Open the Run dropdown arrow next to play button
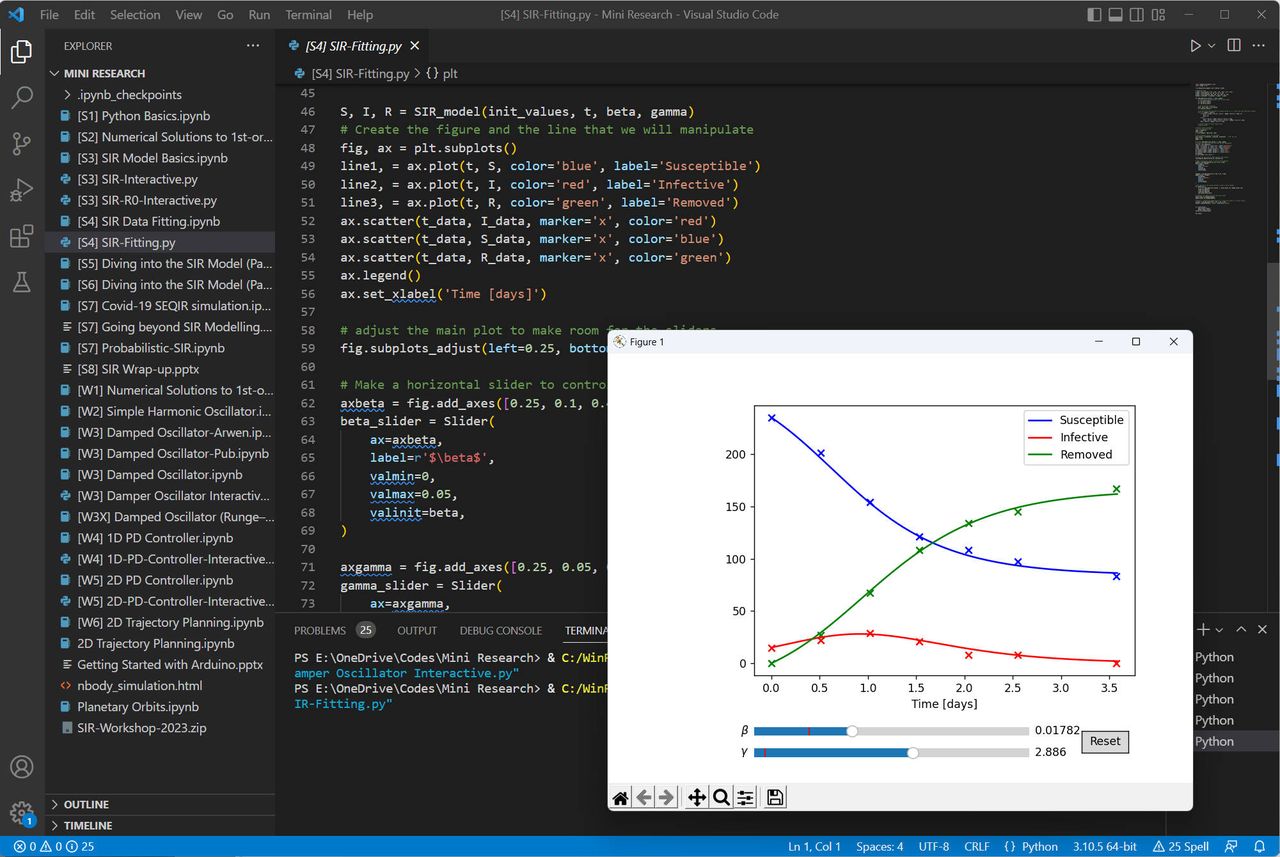The image size is (1280, 857). [1212, 46]
